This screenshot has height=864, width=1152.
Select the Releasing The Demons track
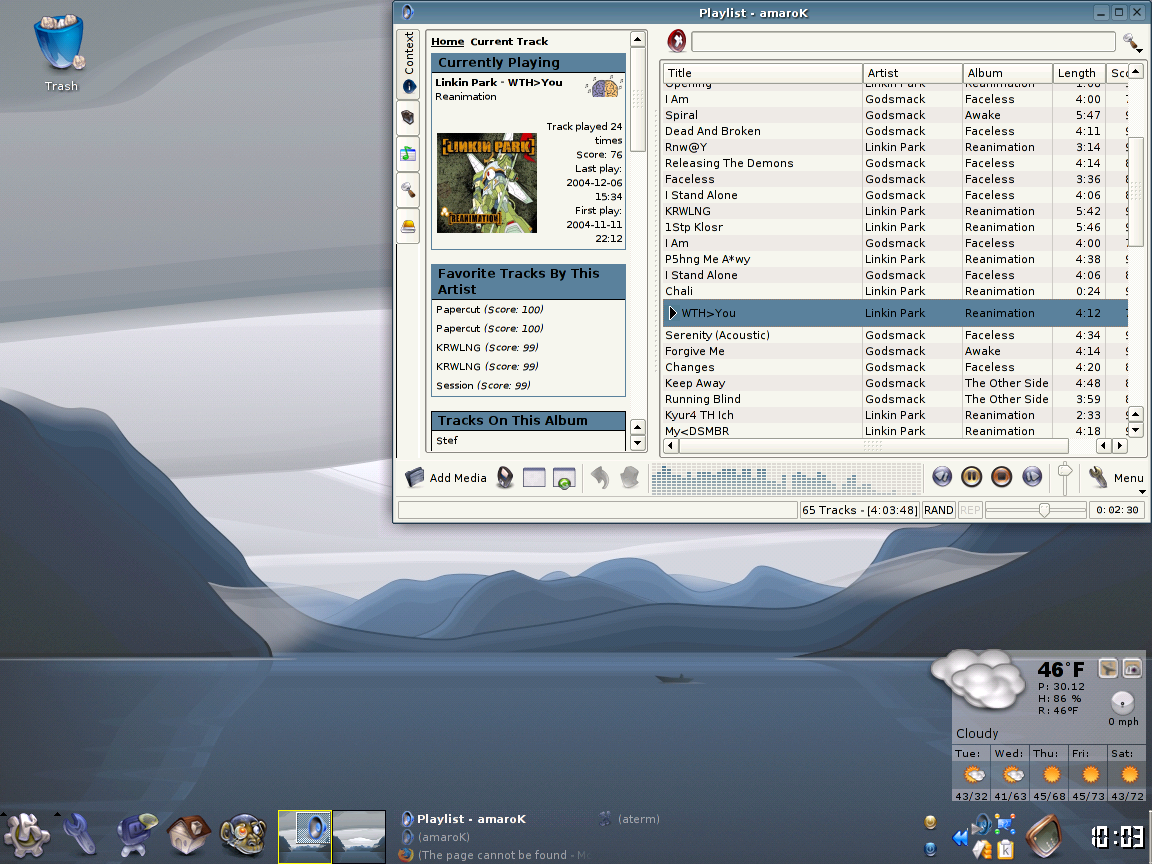(895, 164)
